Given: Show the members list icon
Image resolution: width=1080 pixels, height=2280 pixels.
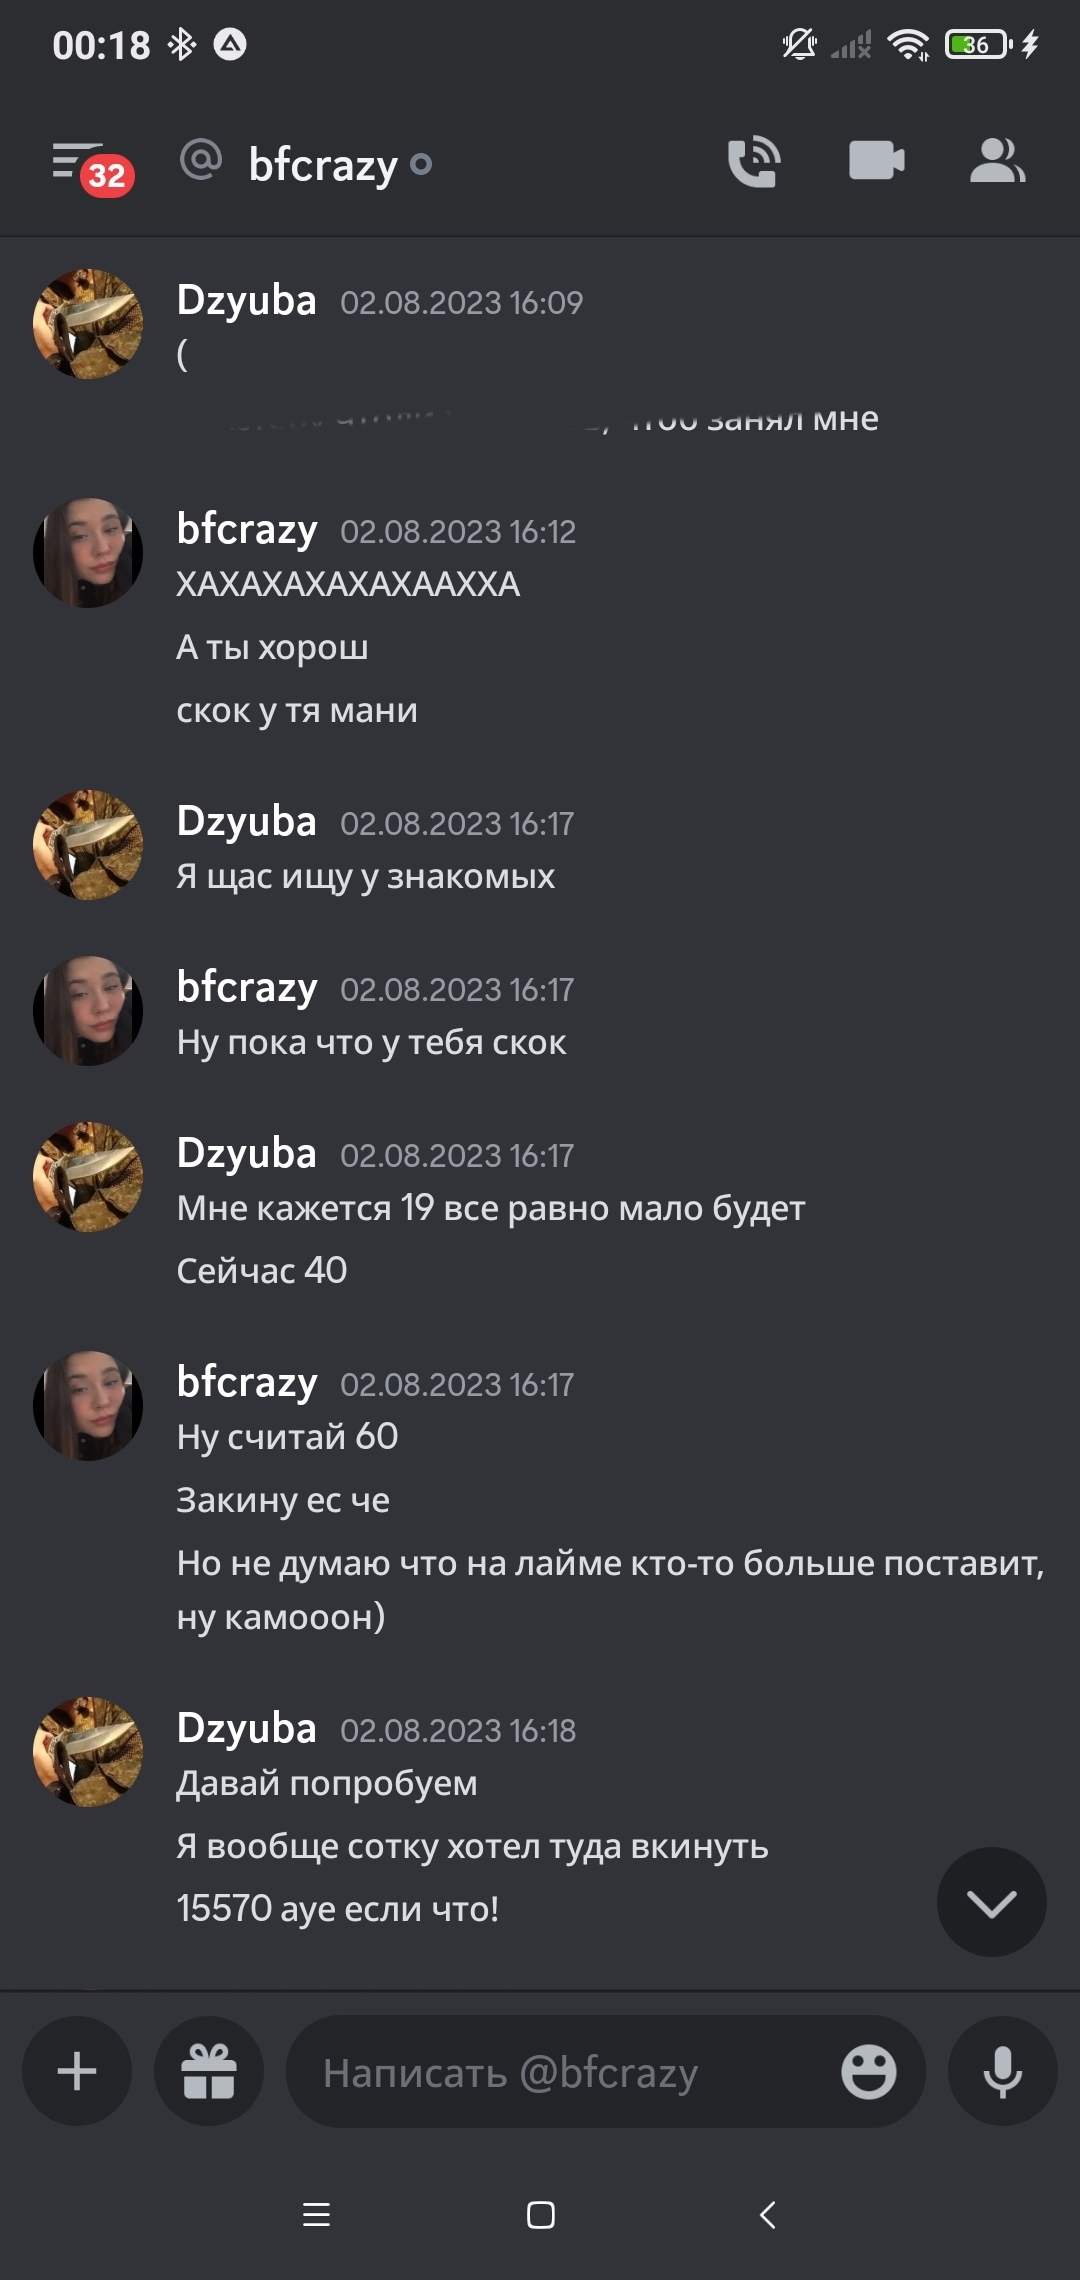Looking at the screenshot, I should coord(998,161).
